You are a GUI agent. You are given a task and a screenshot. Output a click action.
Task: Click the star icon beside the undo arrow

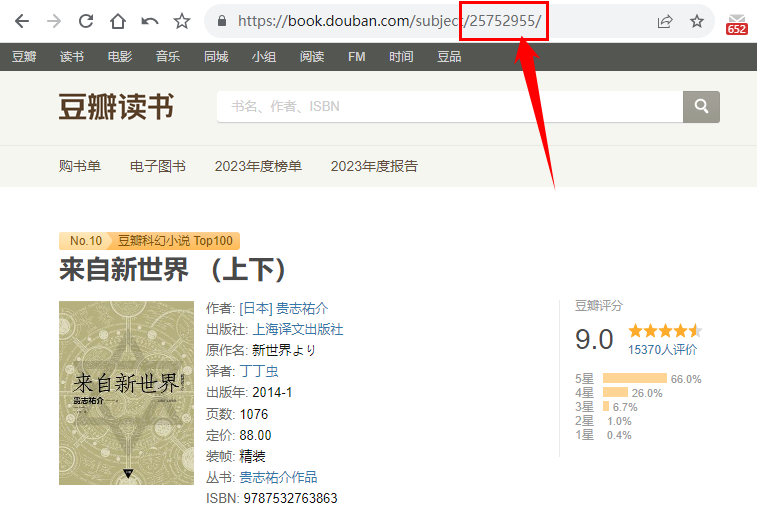click(182, 21)
